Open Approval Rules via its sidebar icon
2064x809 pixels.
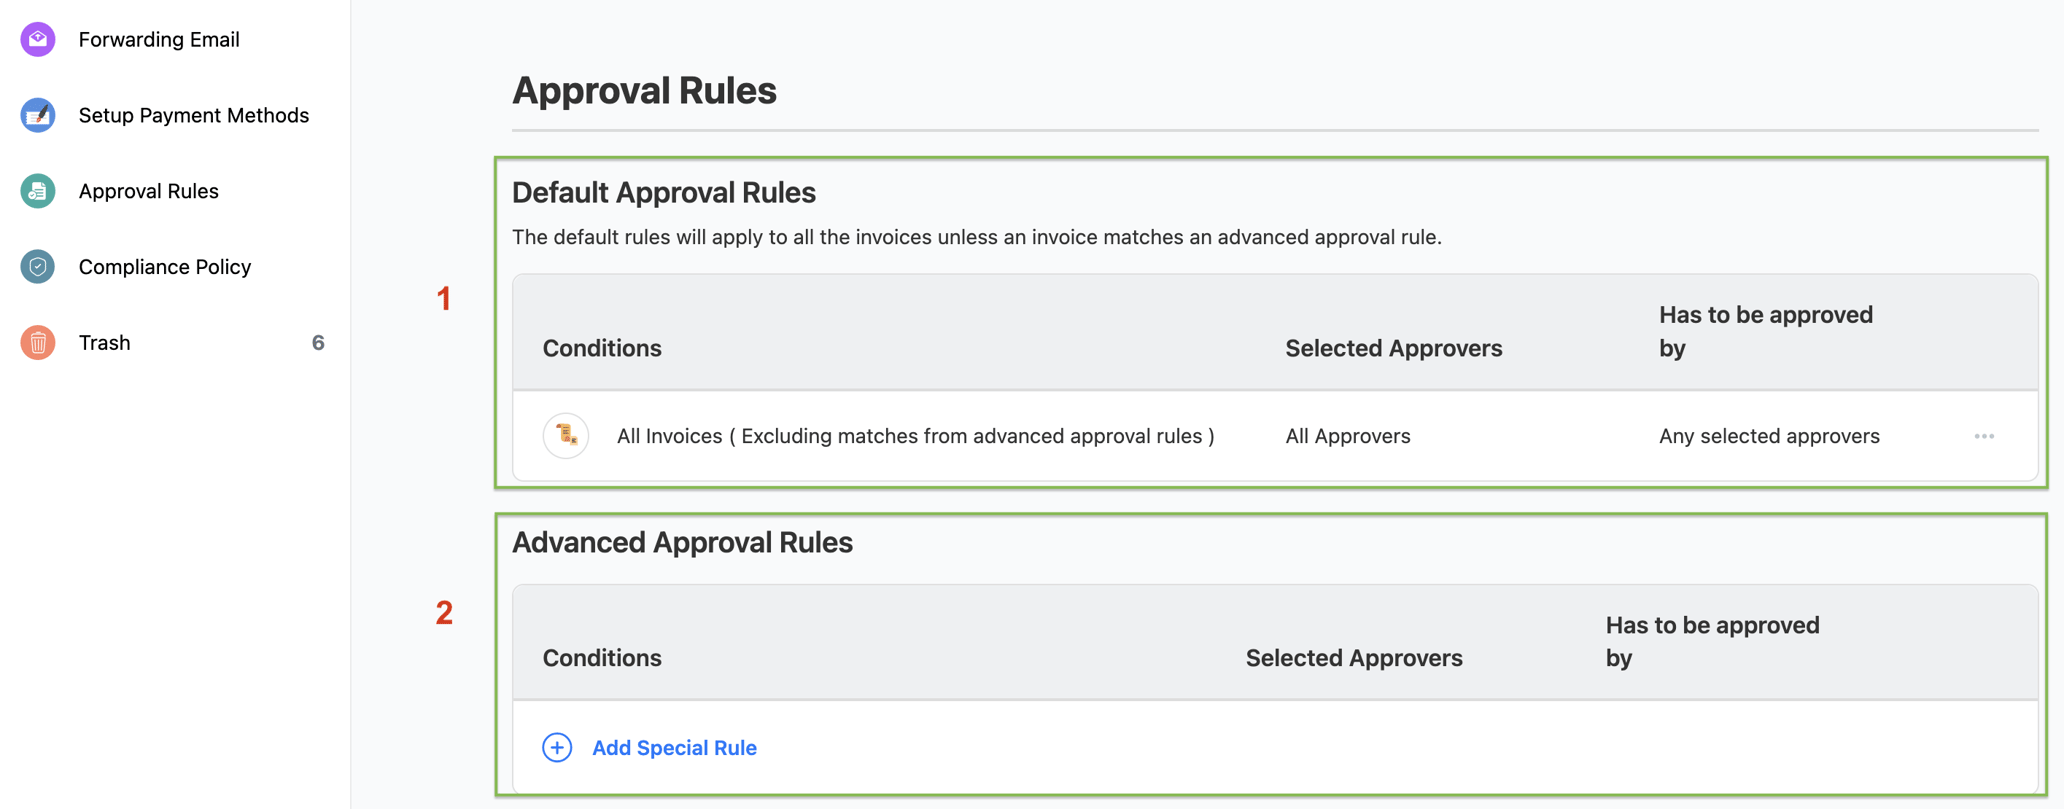36,190
